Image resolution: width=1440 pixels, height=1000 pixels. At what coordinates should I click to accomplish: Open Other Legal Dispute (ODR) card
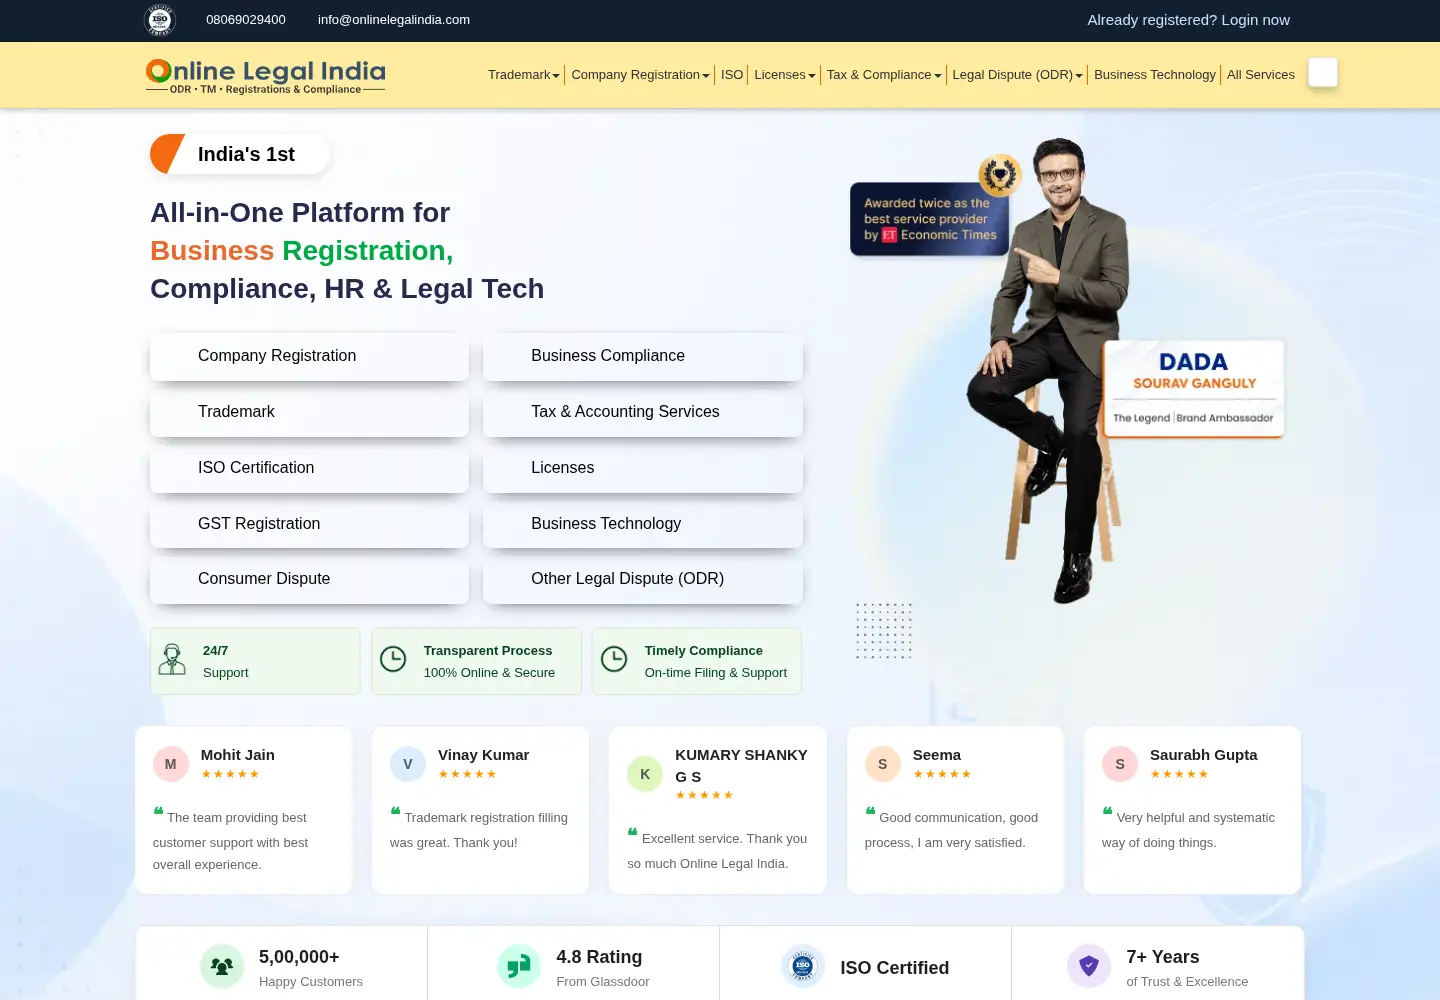click(x=643, y=579)
